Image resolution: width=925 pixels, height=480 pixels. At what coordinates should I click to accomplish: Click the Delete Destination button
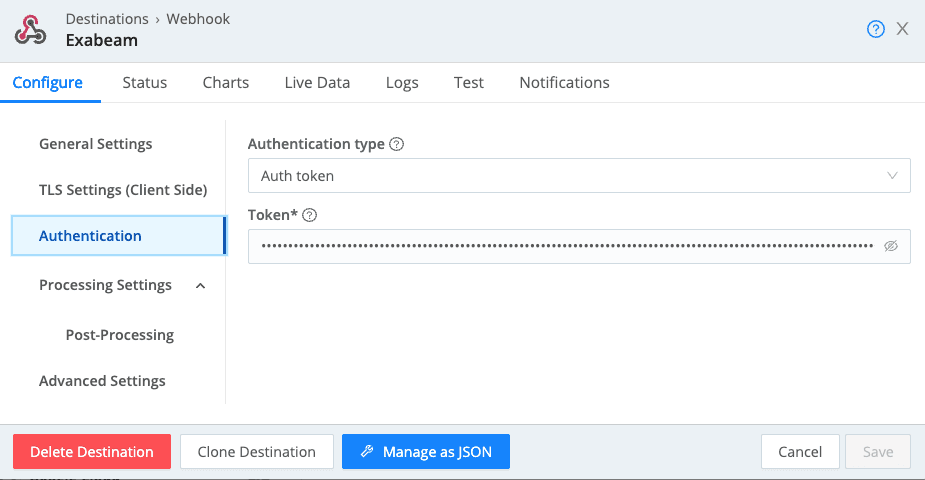[x=92, y=452]
